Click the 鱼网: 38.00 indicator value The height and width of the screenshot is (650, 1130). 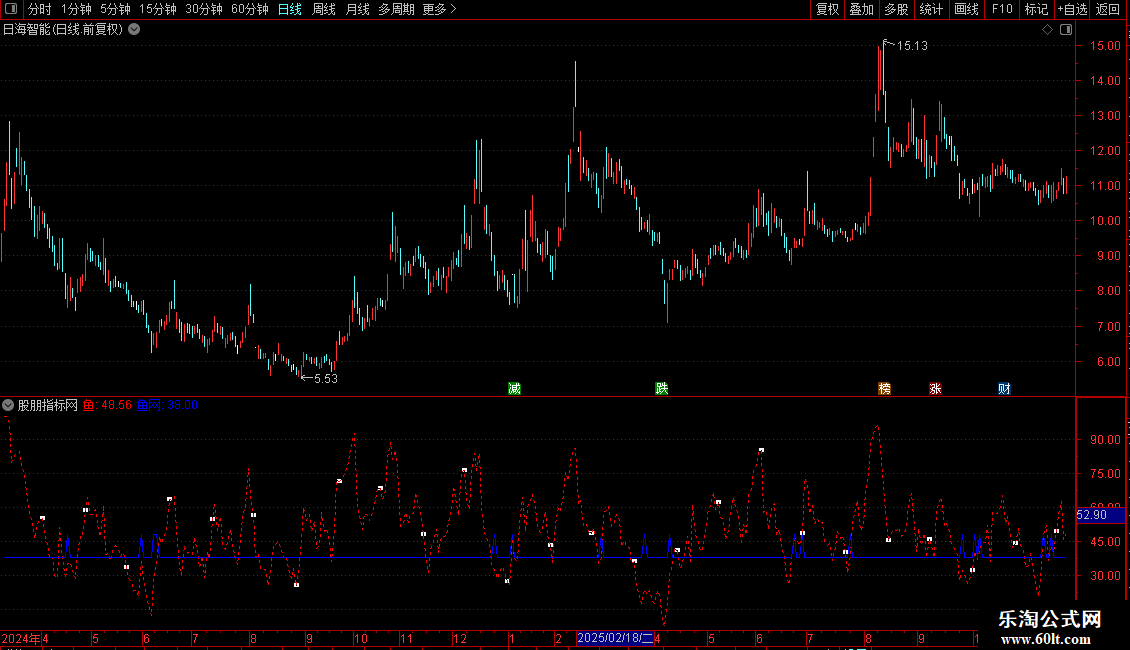pos(167,405)
